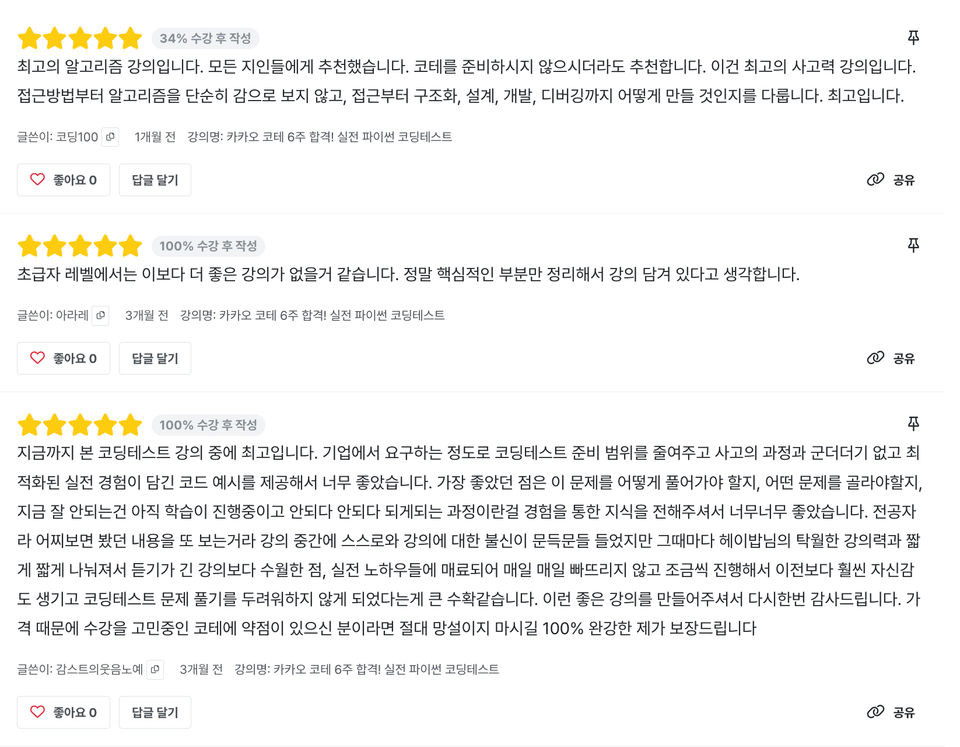
Task: Share the first review link
Action: coord(891,180)
